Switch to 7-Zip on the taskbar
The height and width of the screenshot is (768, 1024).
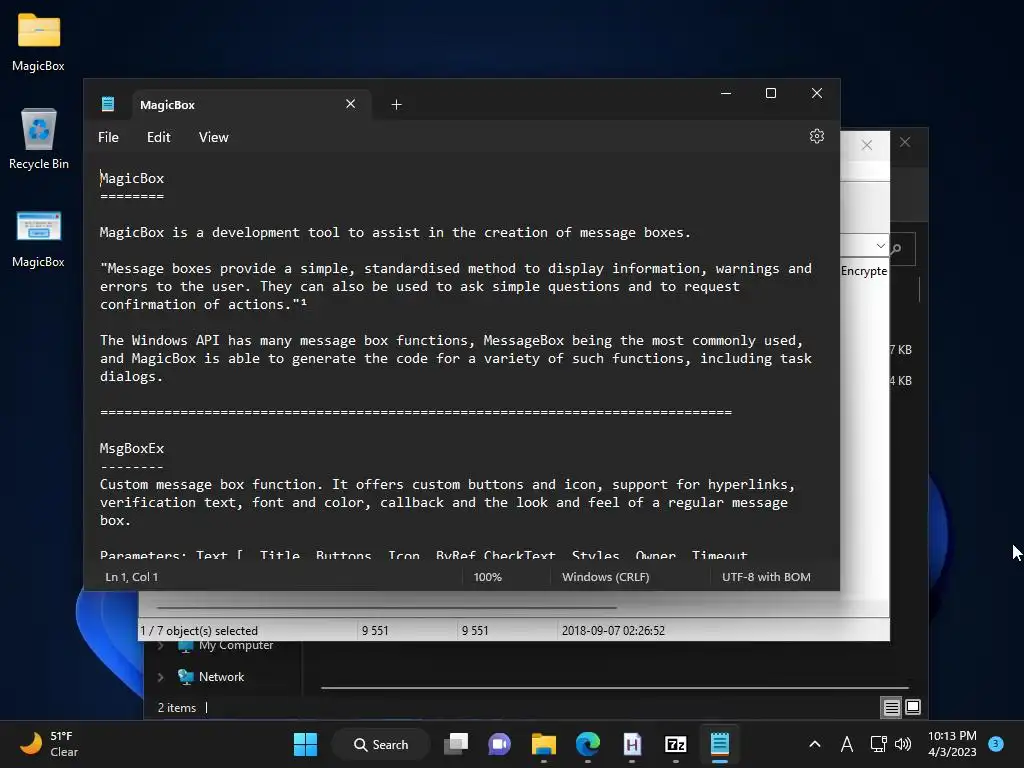click(x=675, y=744)
